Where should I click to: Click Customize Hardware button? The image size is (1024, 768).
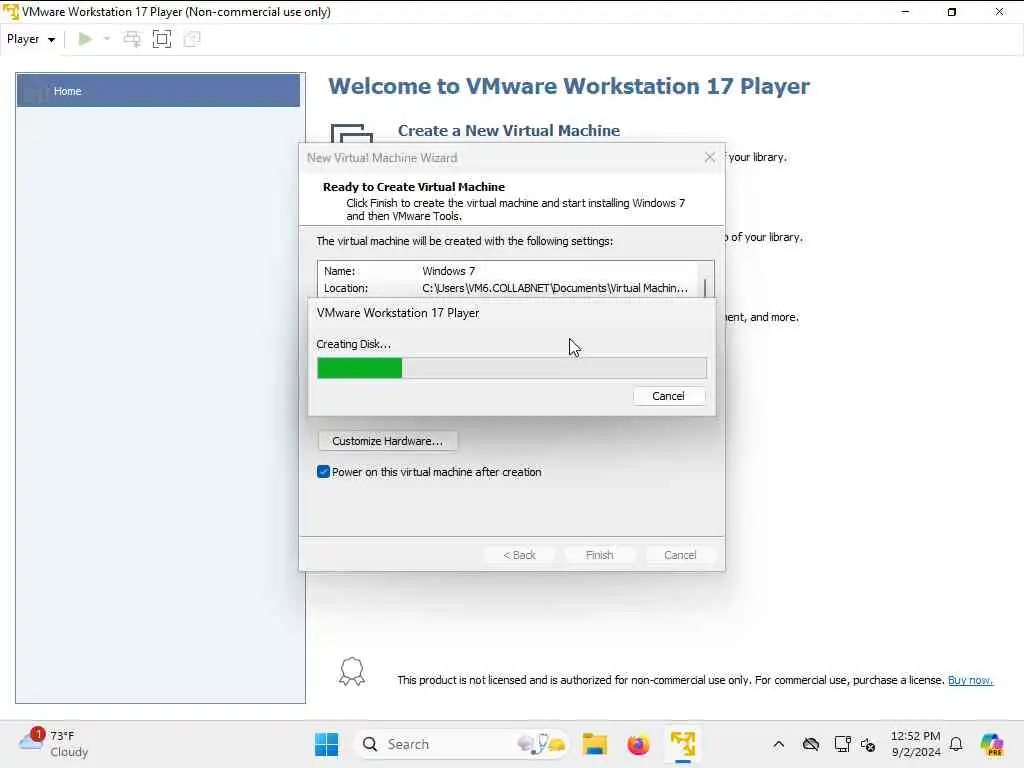point(387,441)
